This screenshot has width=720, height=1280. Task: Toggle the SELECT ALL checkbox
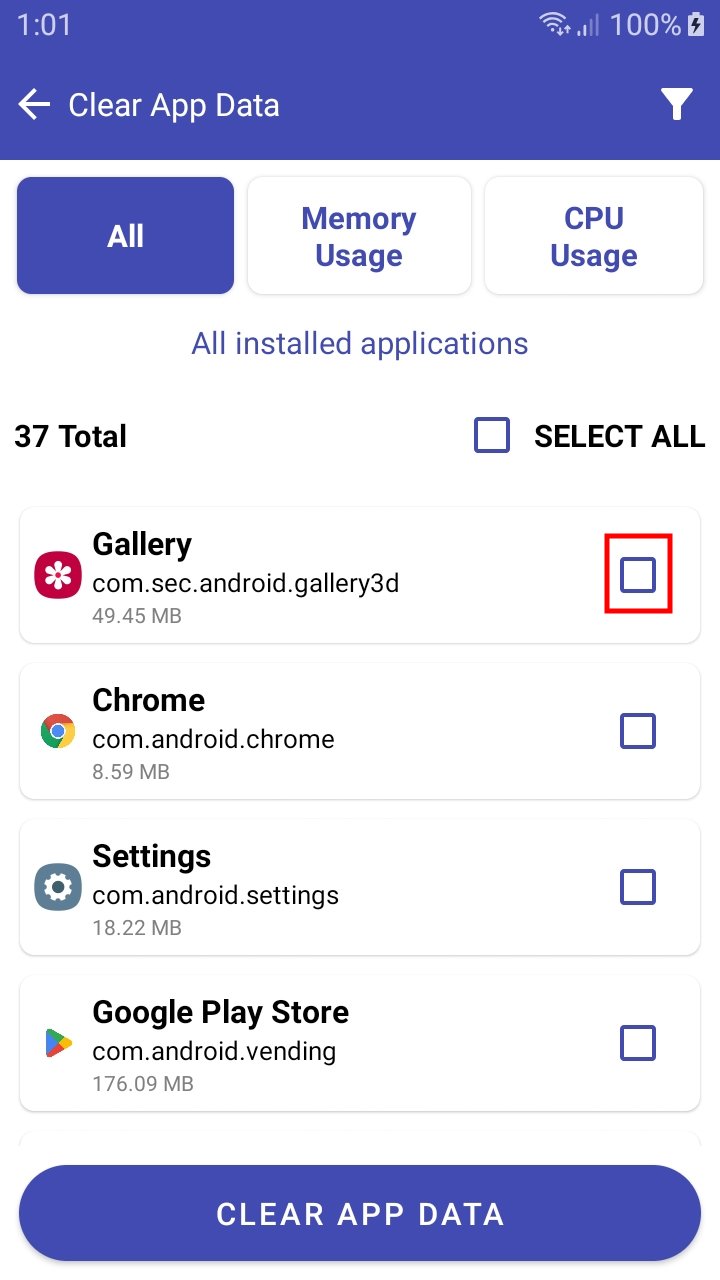492,436
